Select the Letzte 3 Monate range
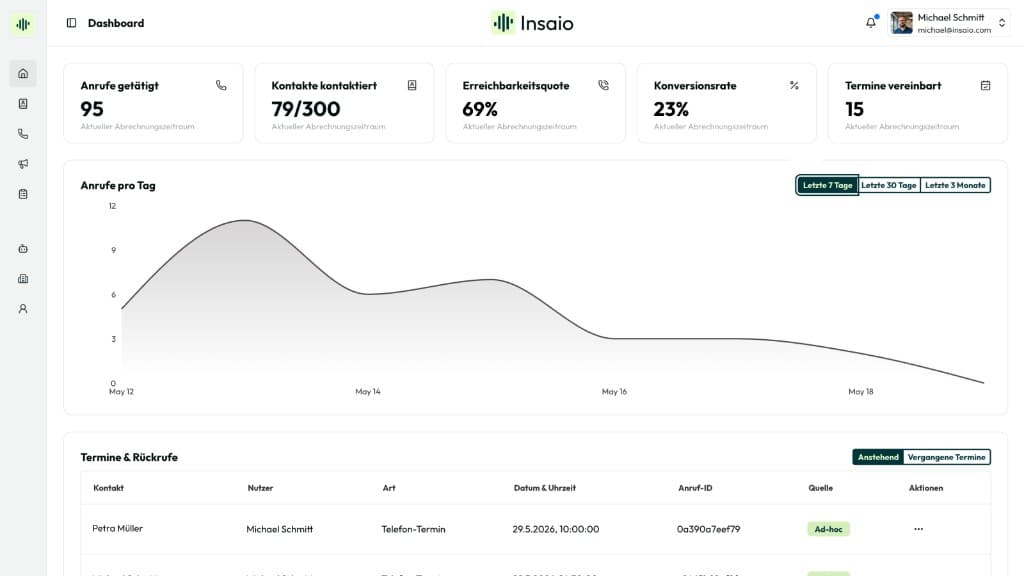The height and width of the screenshot is (576, 1024). click(x=955, y=185)
